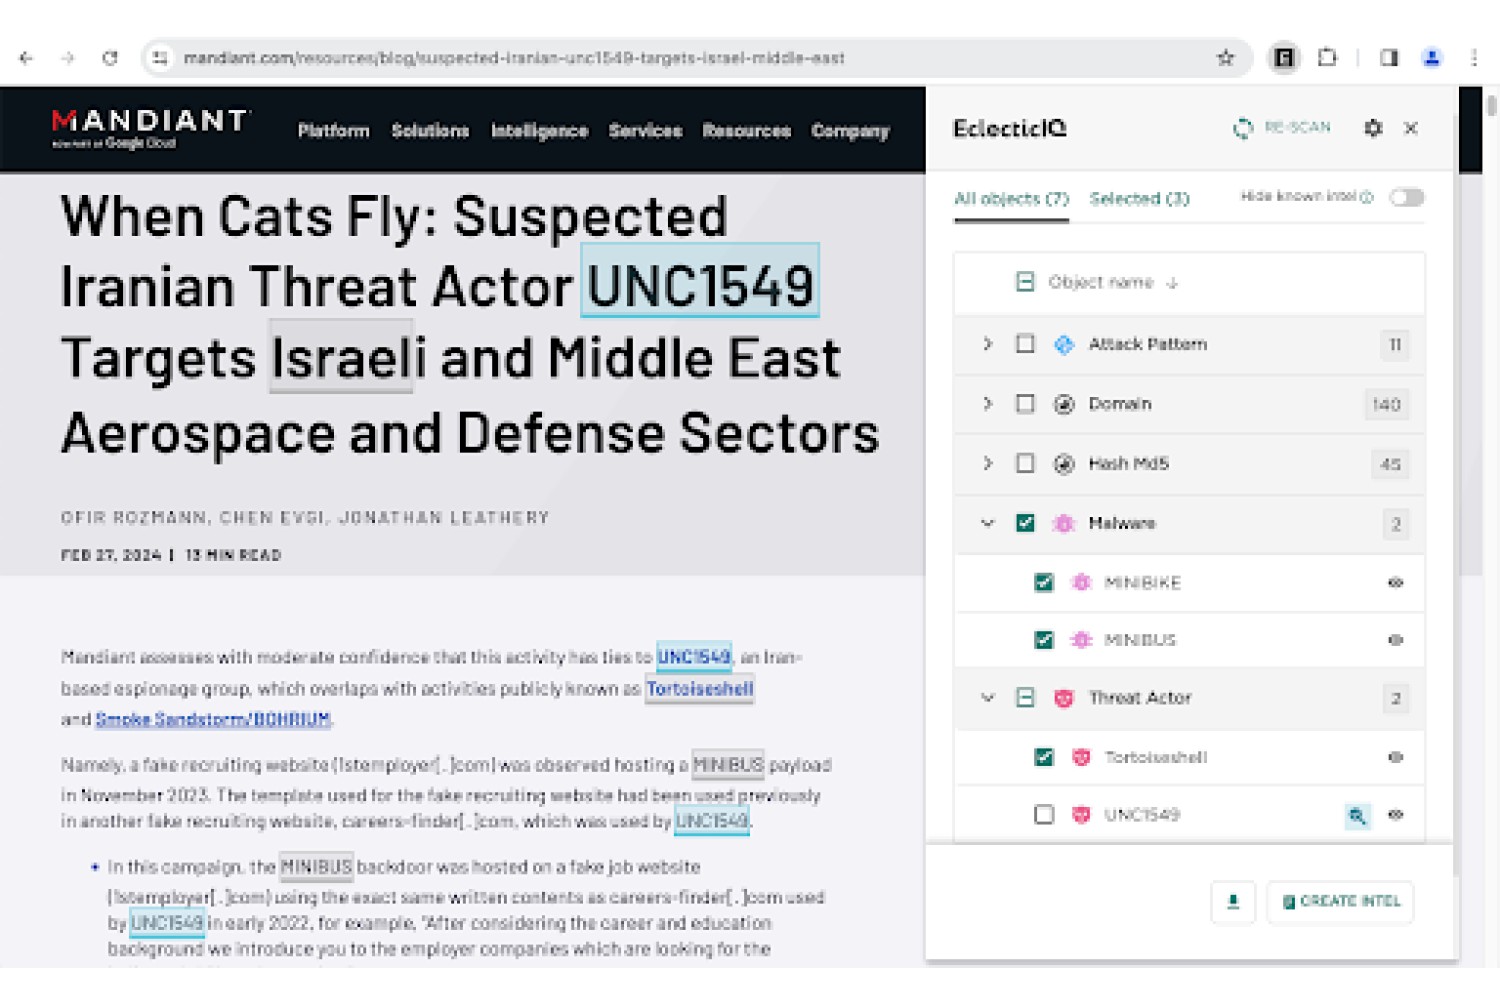
Task: Click the Malware bug icon
Action: pyautogui.click(x=1064, y=523)
